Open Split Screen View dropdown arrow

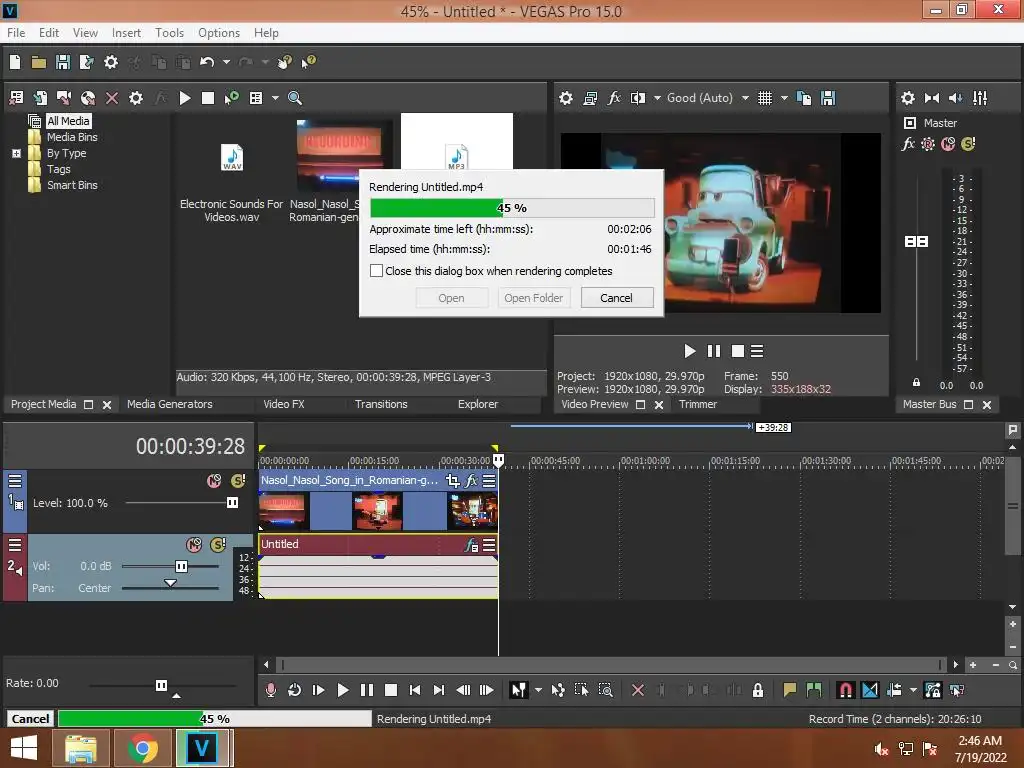click(x=657, y=98)
